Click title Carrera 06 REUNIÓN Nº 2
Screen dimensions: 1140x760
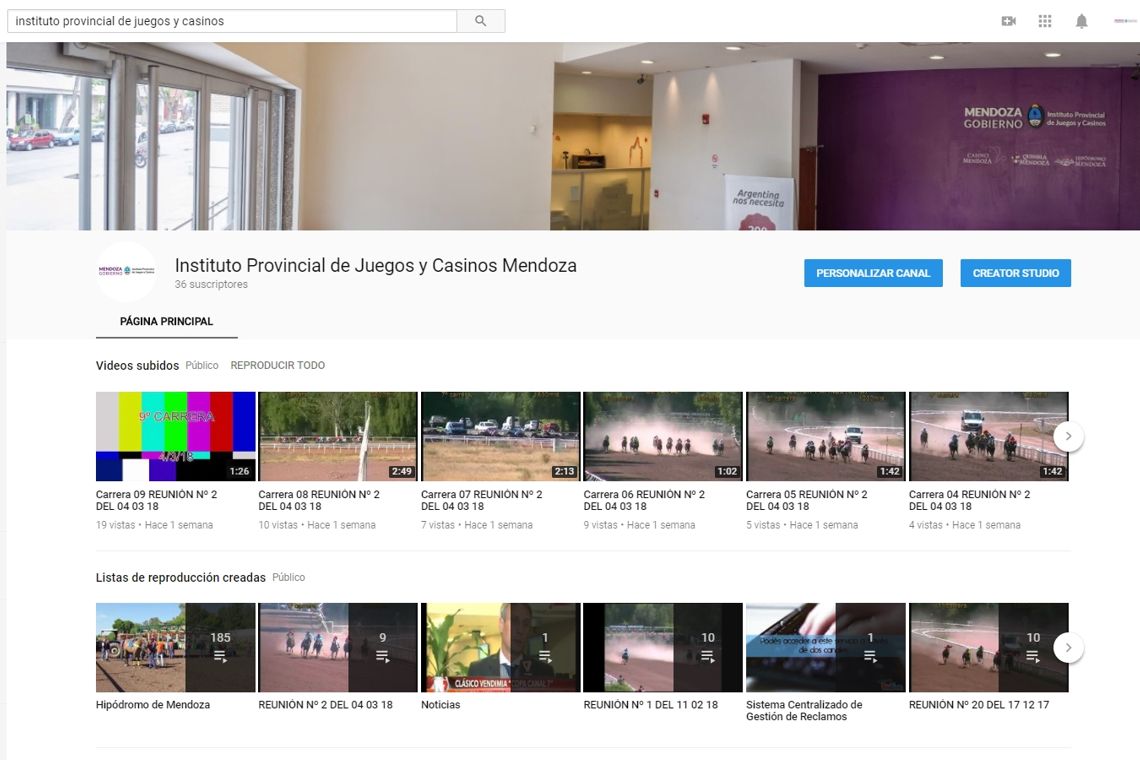[x=644, y=500]
